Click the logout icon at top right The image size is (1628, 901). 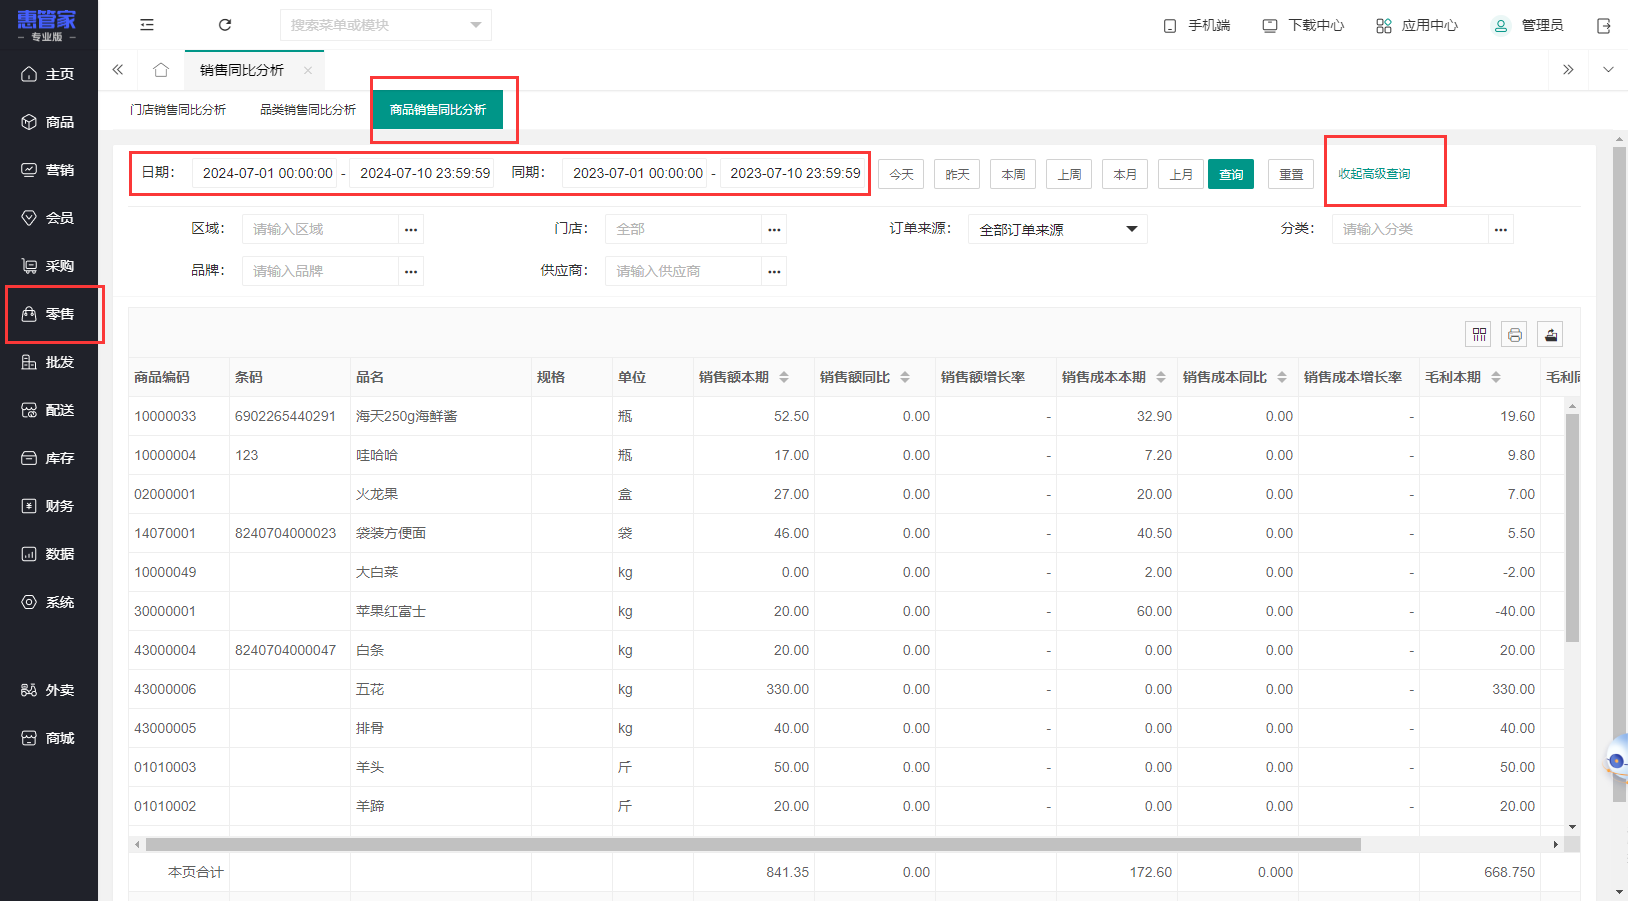tap(1604, 26)
